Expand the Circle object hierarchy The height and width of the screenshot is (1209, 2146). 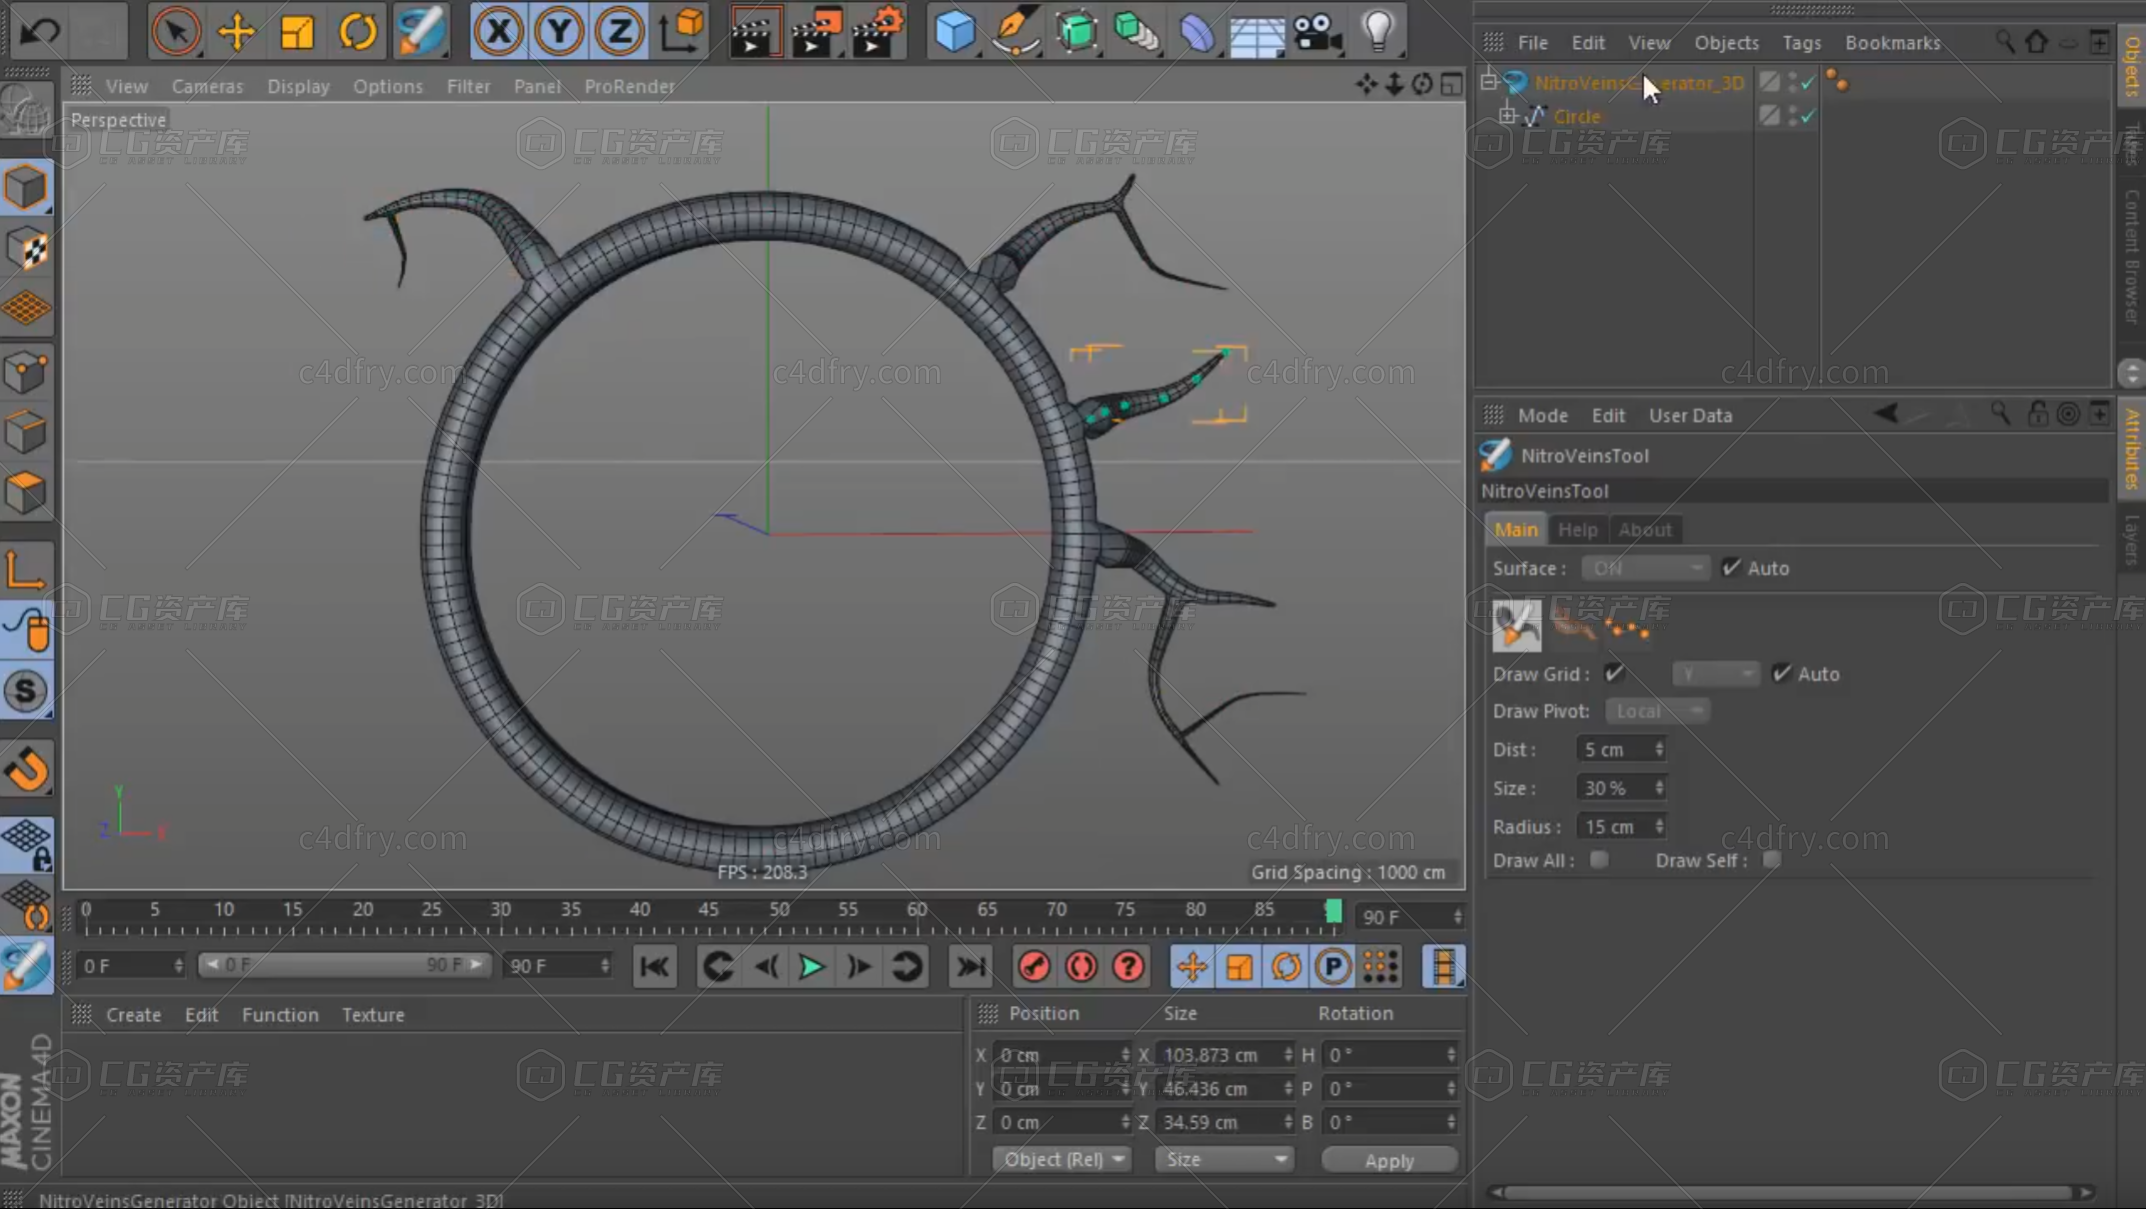(1507, 116)
